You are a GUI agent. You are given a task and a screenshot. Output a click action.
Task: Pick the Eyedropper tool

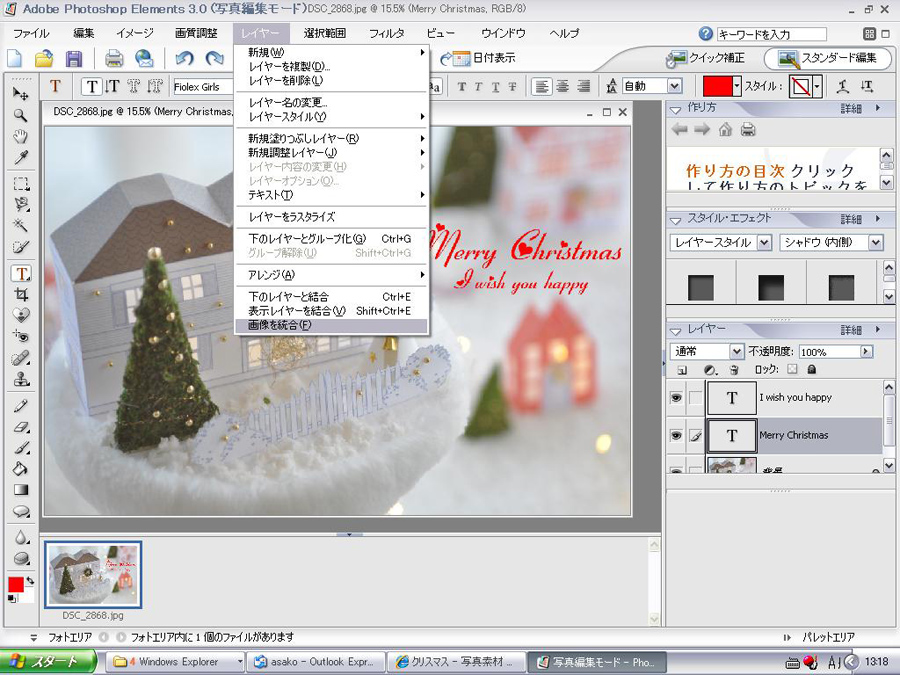[20, 158]
